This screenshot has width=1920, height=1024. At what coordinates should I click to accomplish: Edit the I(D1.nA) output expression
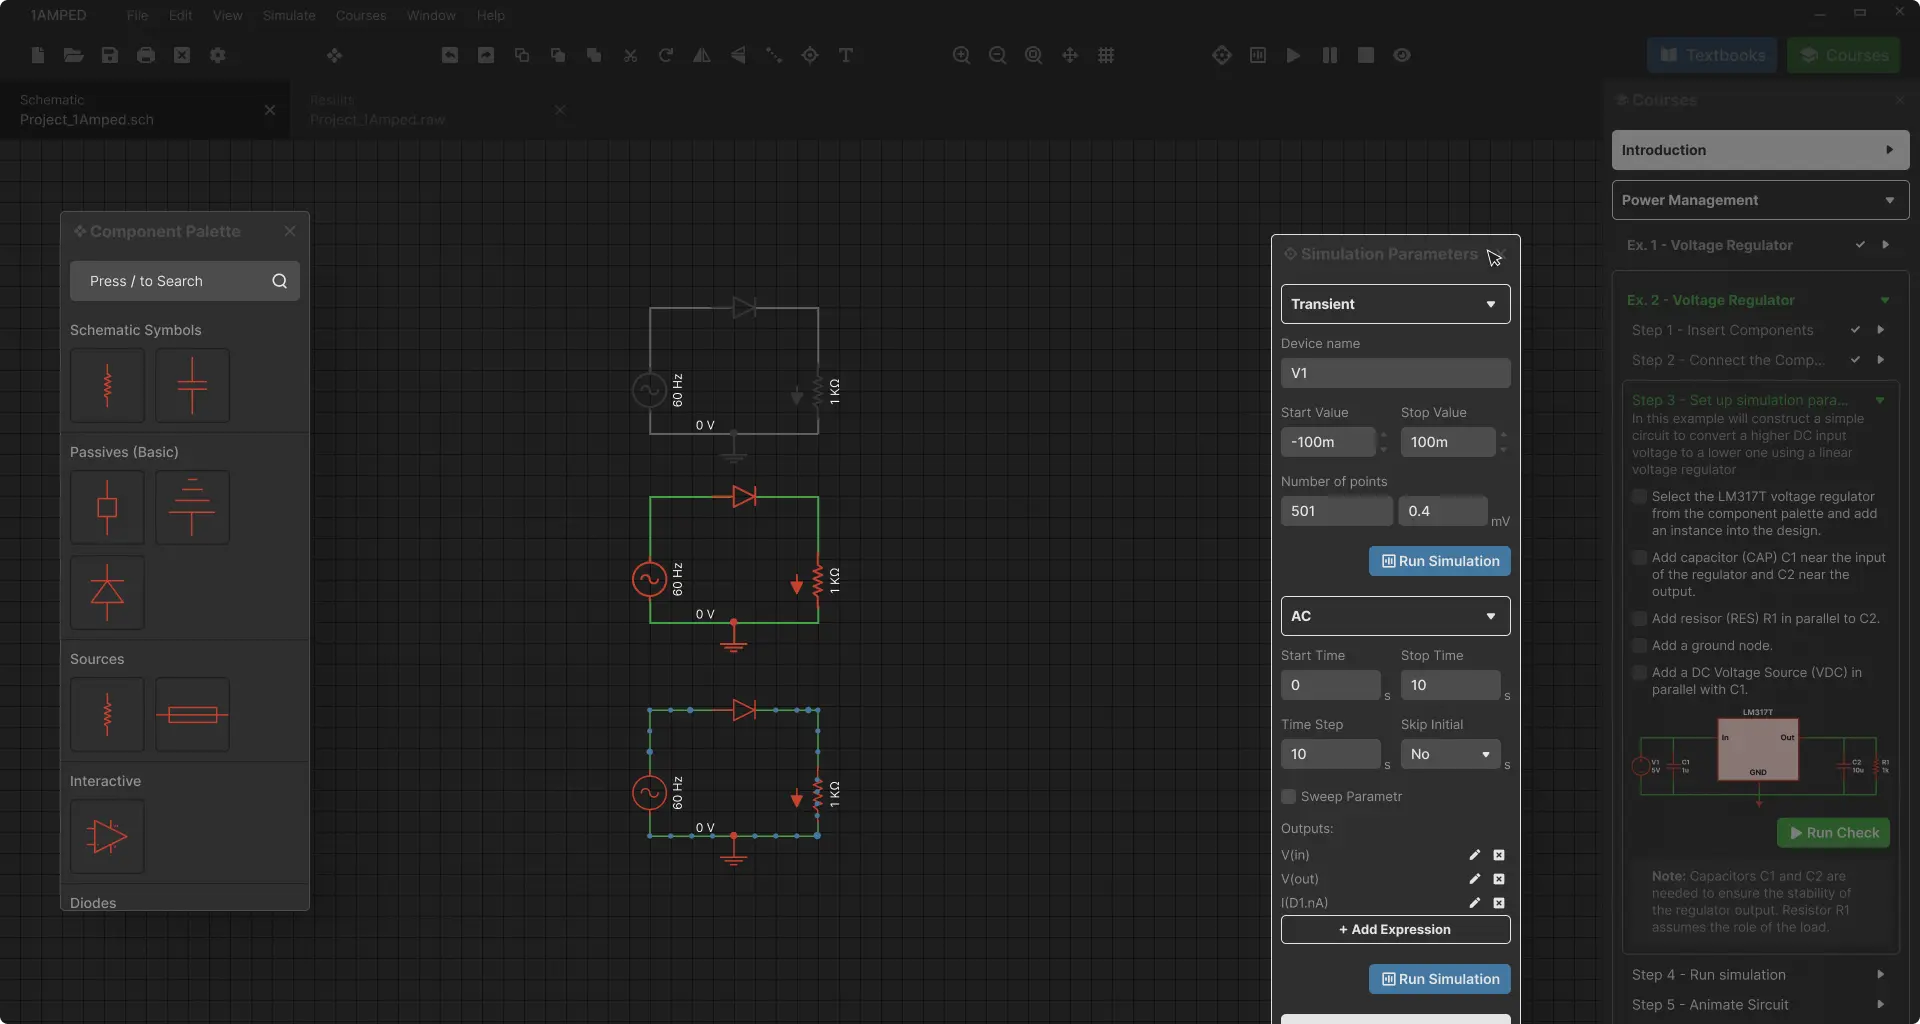click(x=1474, y=903)
